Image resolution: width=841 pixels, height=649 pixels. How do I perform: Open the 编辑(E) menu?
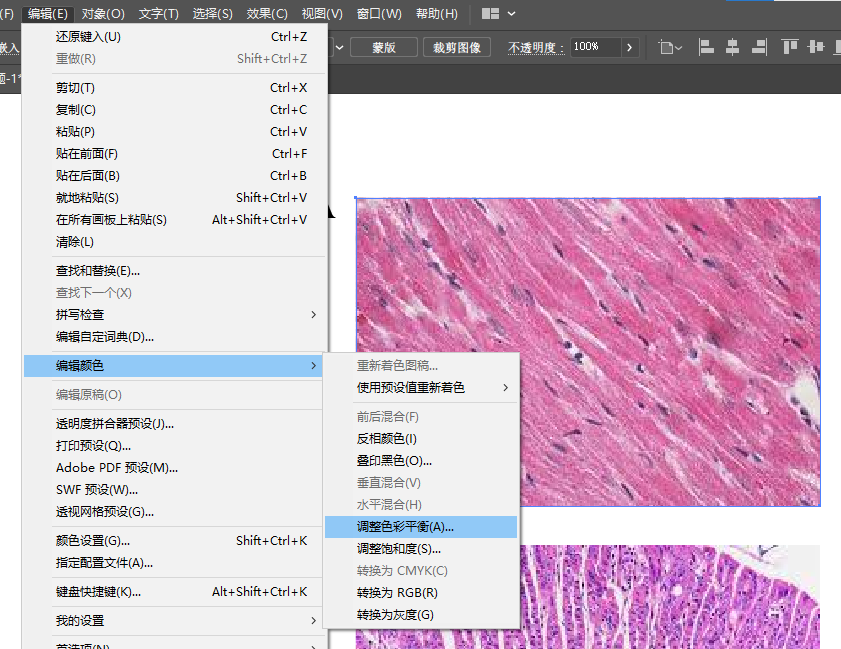click(x=48, y=13)
